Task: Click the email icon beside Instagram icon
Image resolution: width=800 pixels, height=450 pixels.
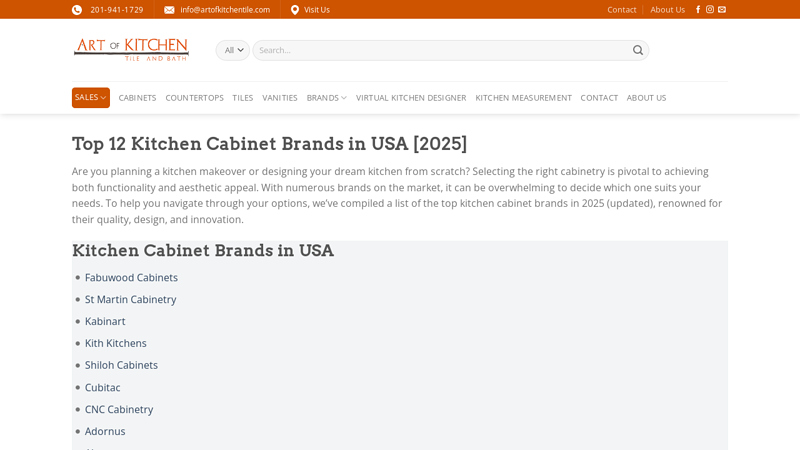Action: tap(722, 9)
